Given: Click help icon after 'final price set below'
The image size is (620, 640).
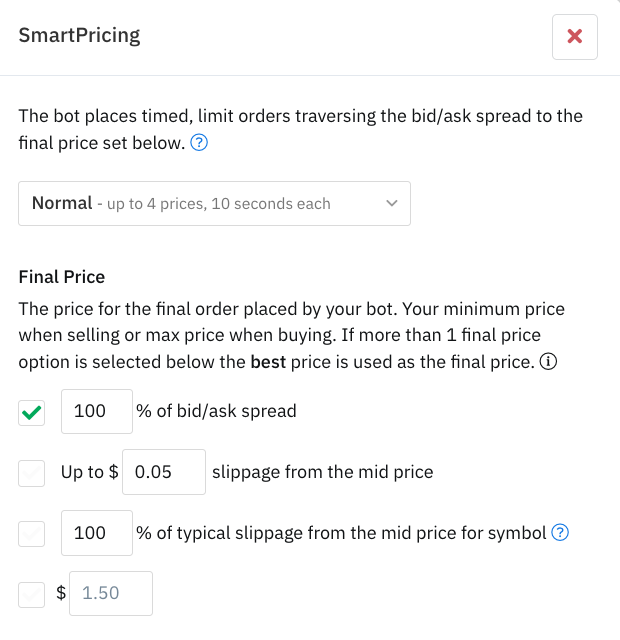Looking at the screenshot, I should [199, 143].
